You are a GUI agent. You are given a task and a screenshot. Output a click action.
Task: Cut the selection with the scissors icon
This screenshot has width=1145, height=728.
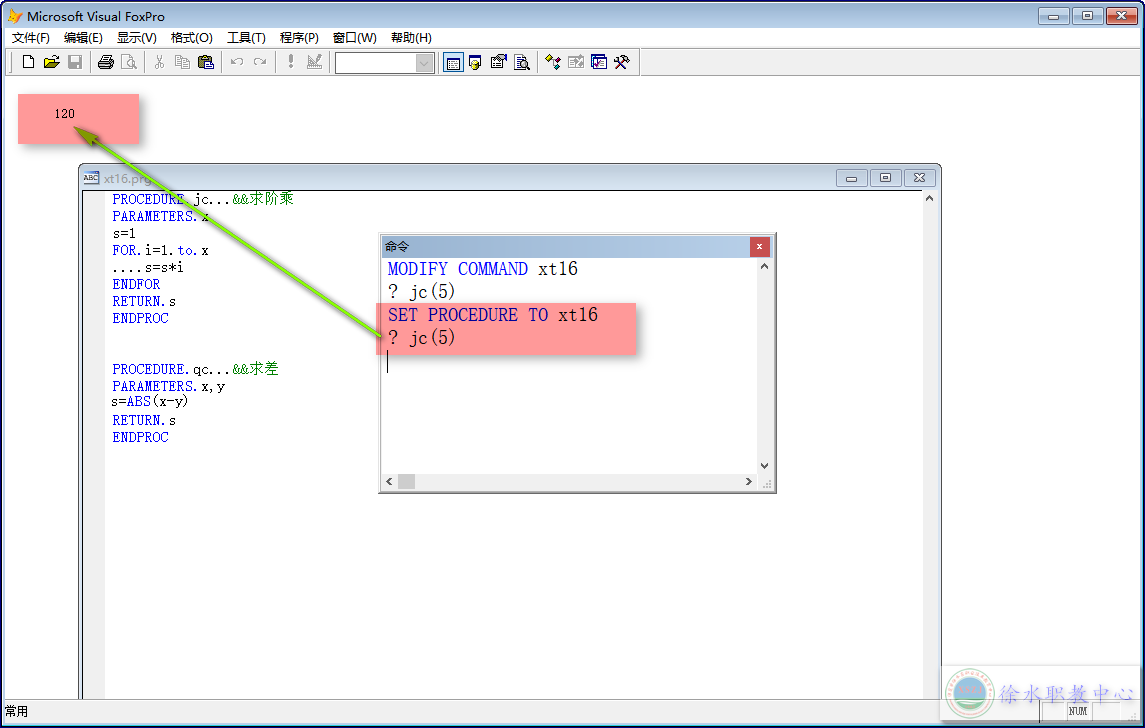[159, 62]
